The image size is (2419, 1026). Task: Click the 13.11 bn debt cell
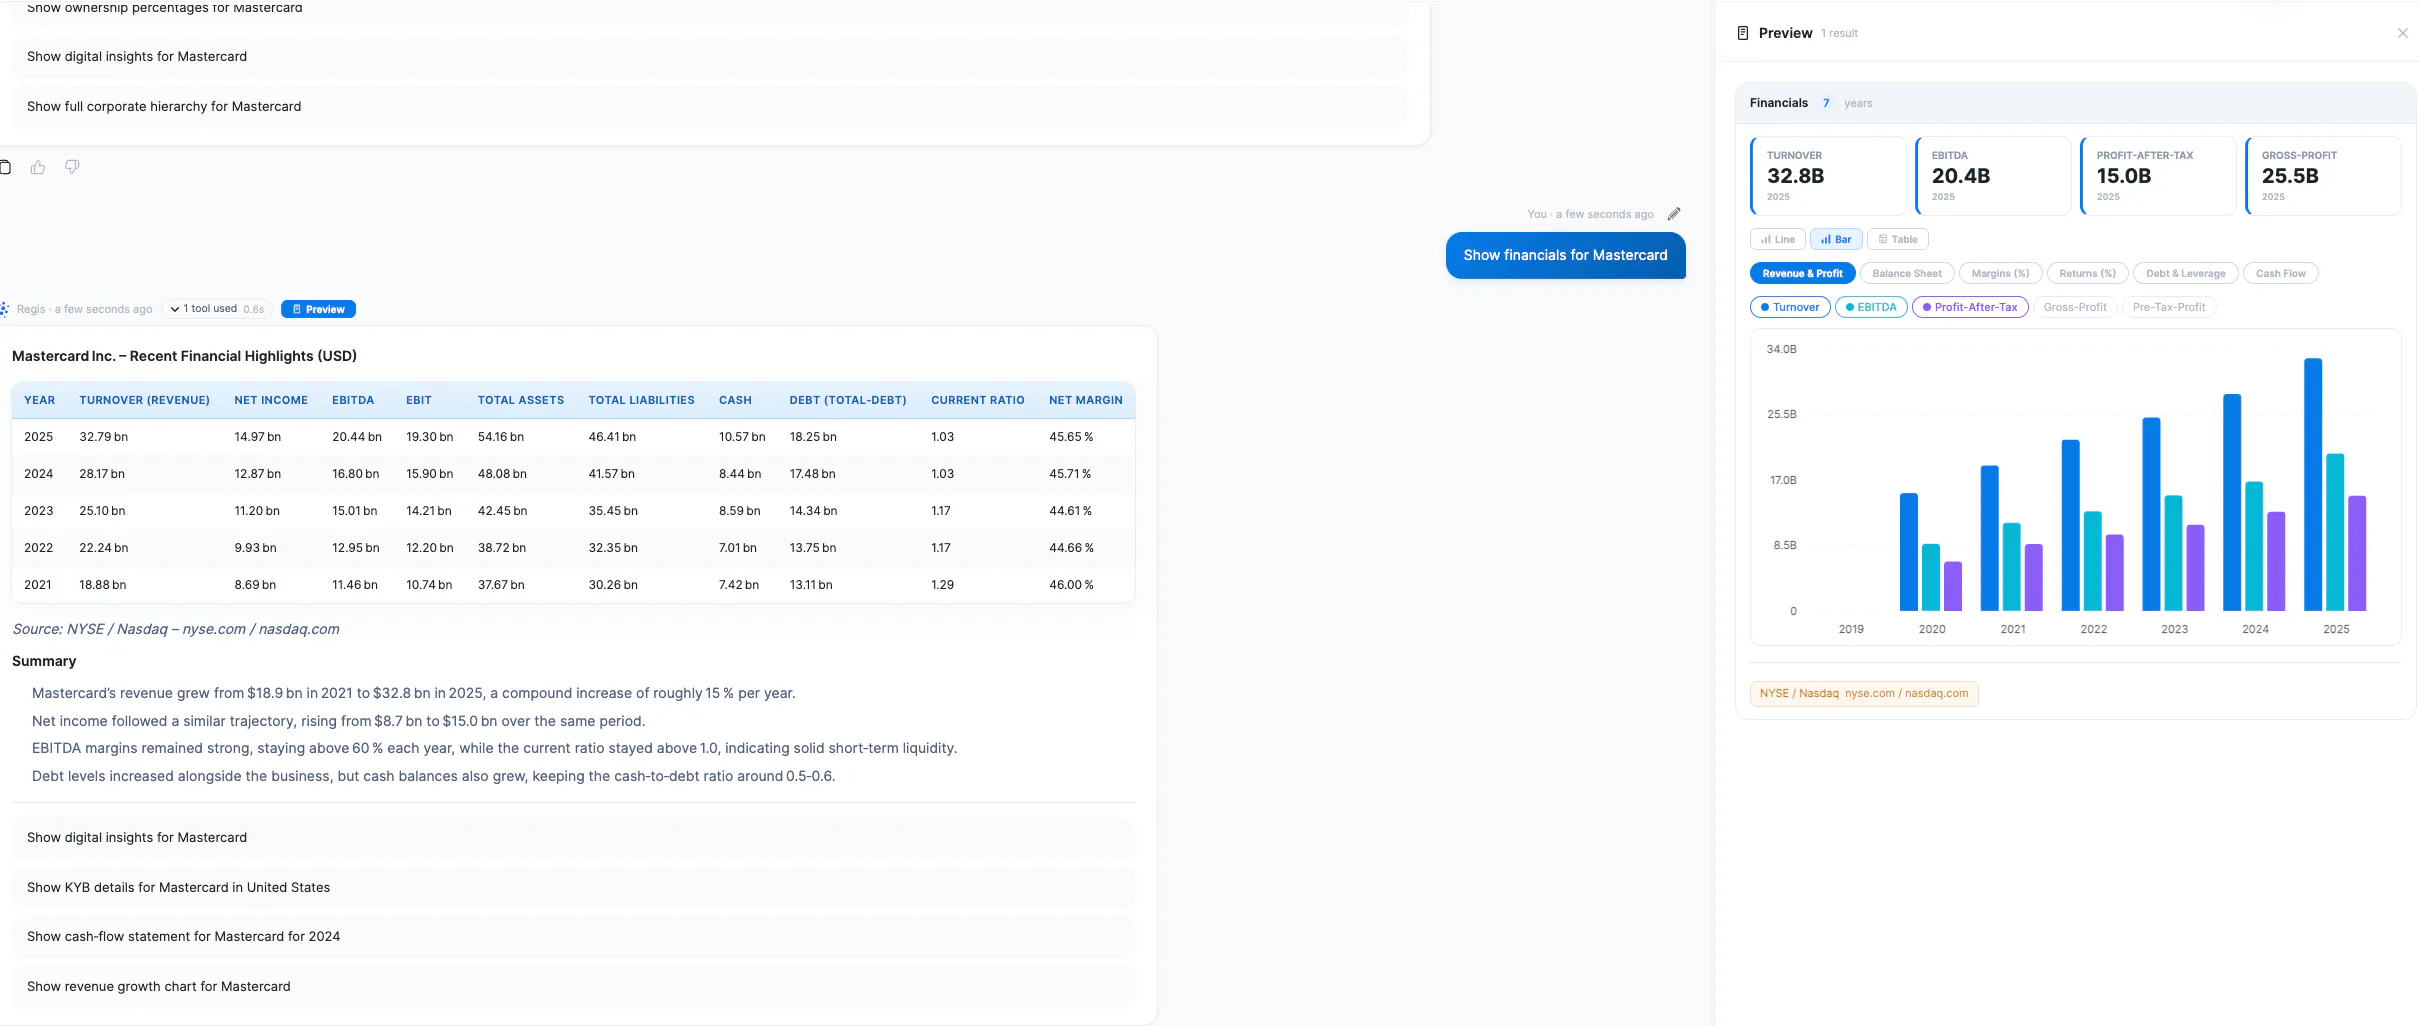pyautogui.click(x=811, y=585)
